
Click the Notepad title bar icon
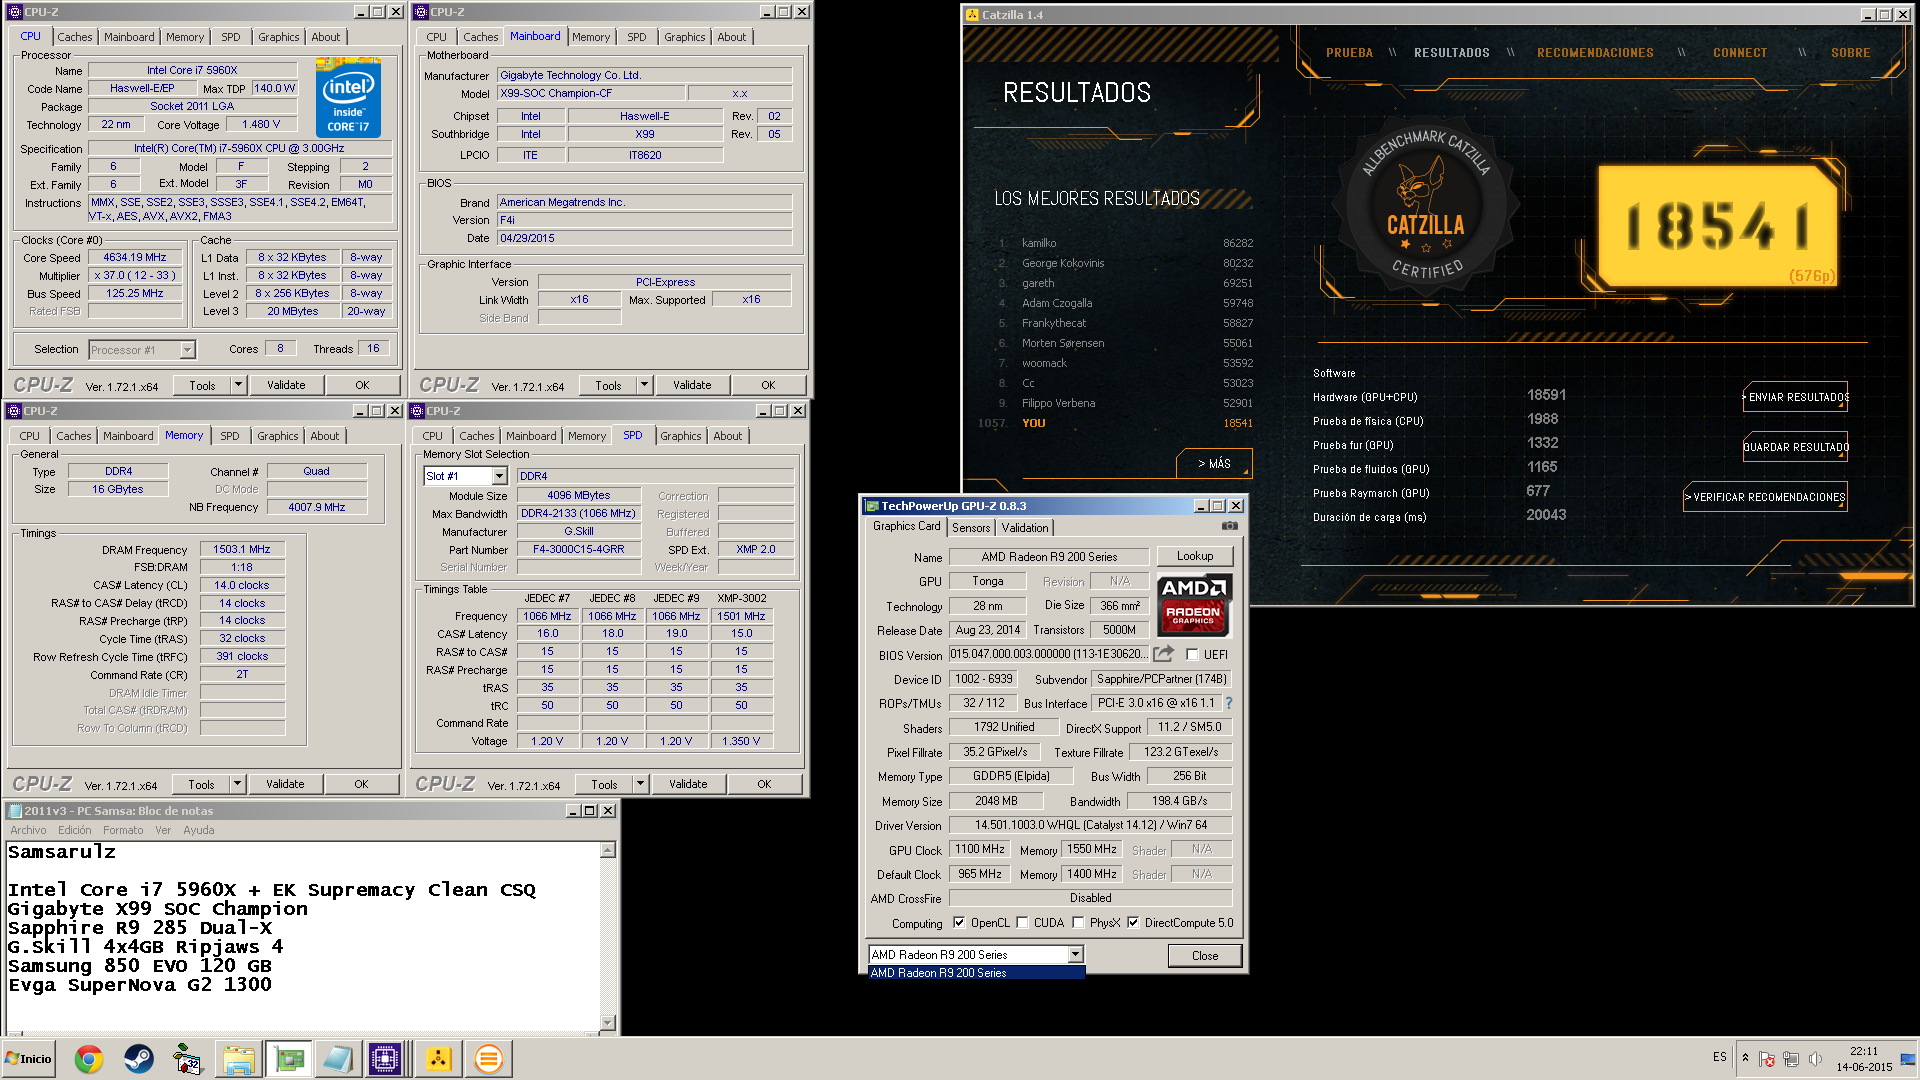pyautogui.click(x=15, y=811)
